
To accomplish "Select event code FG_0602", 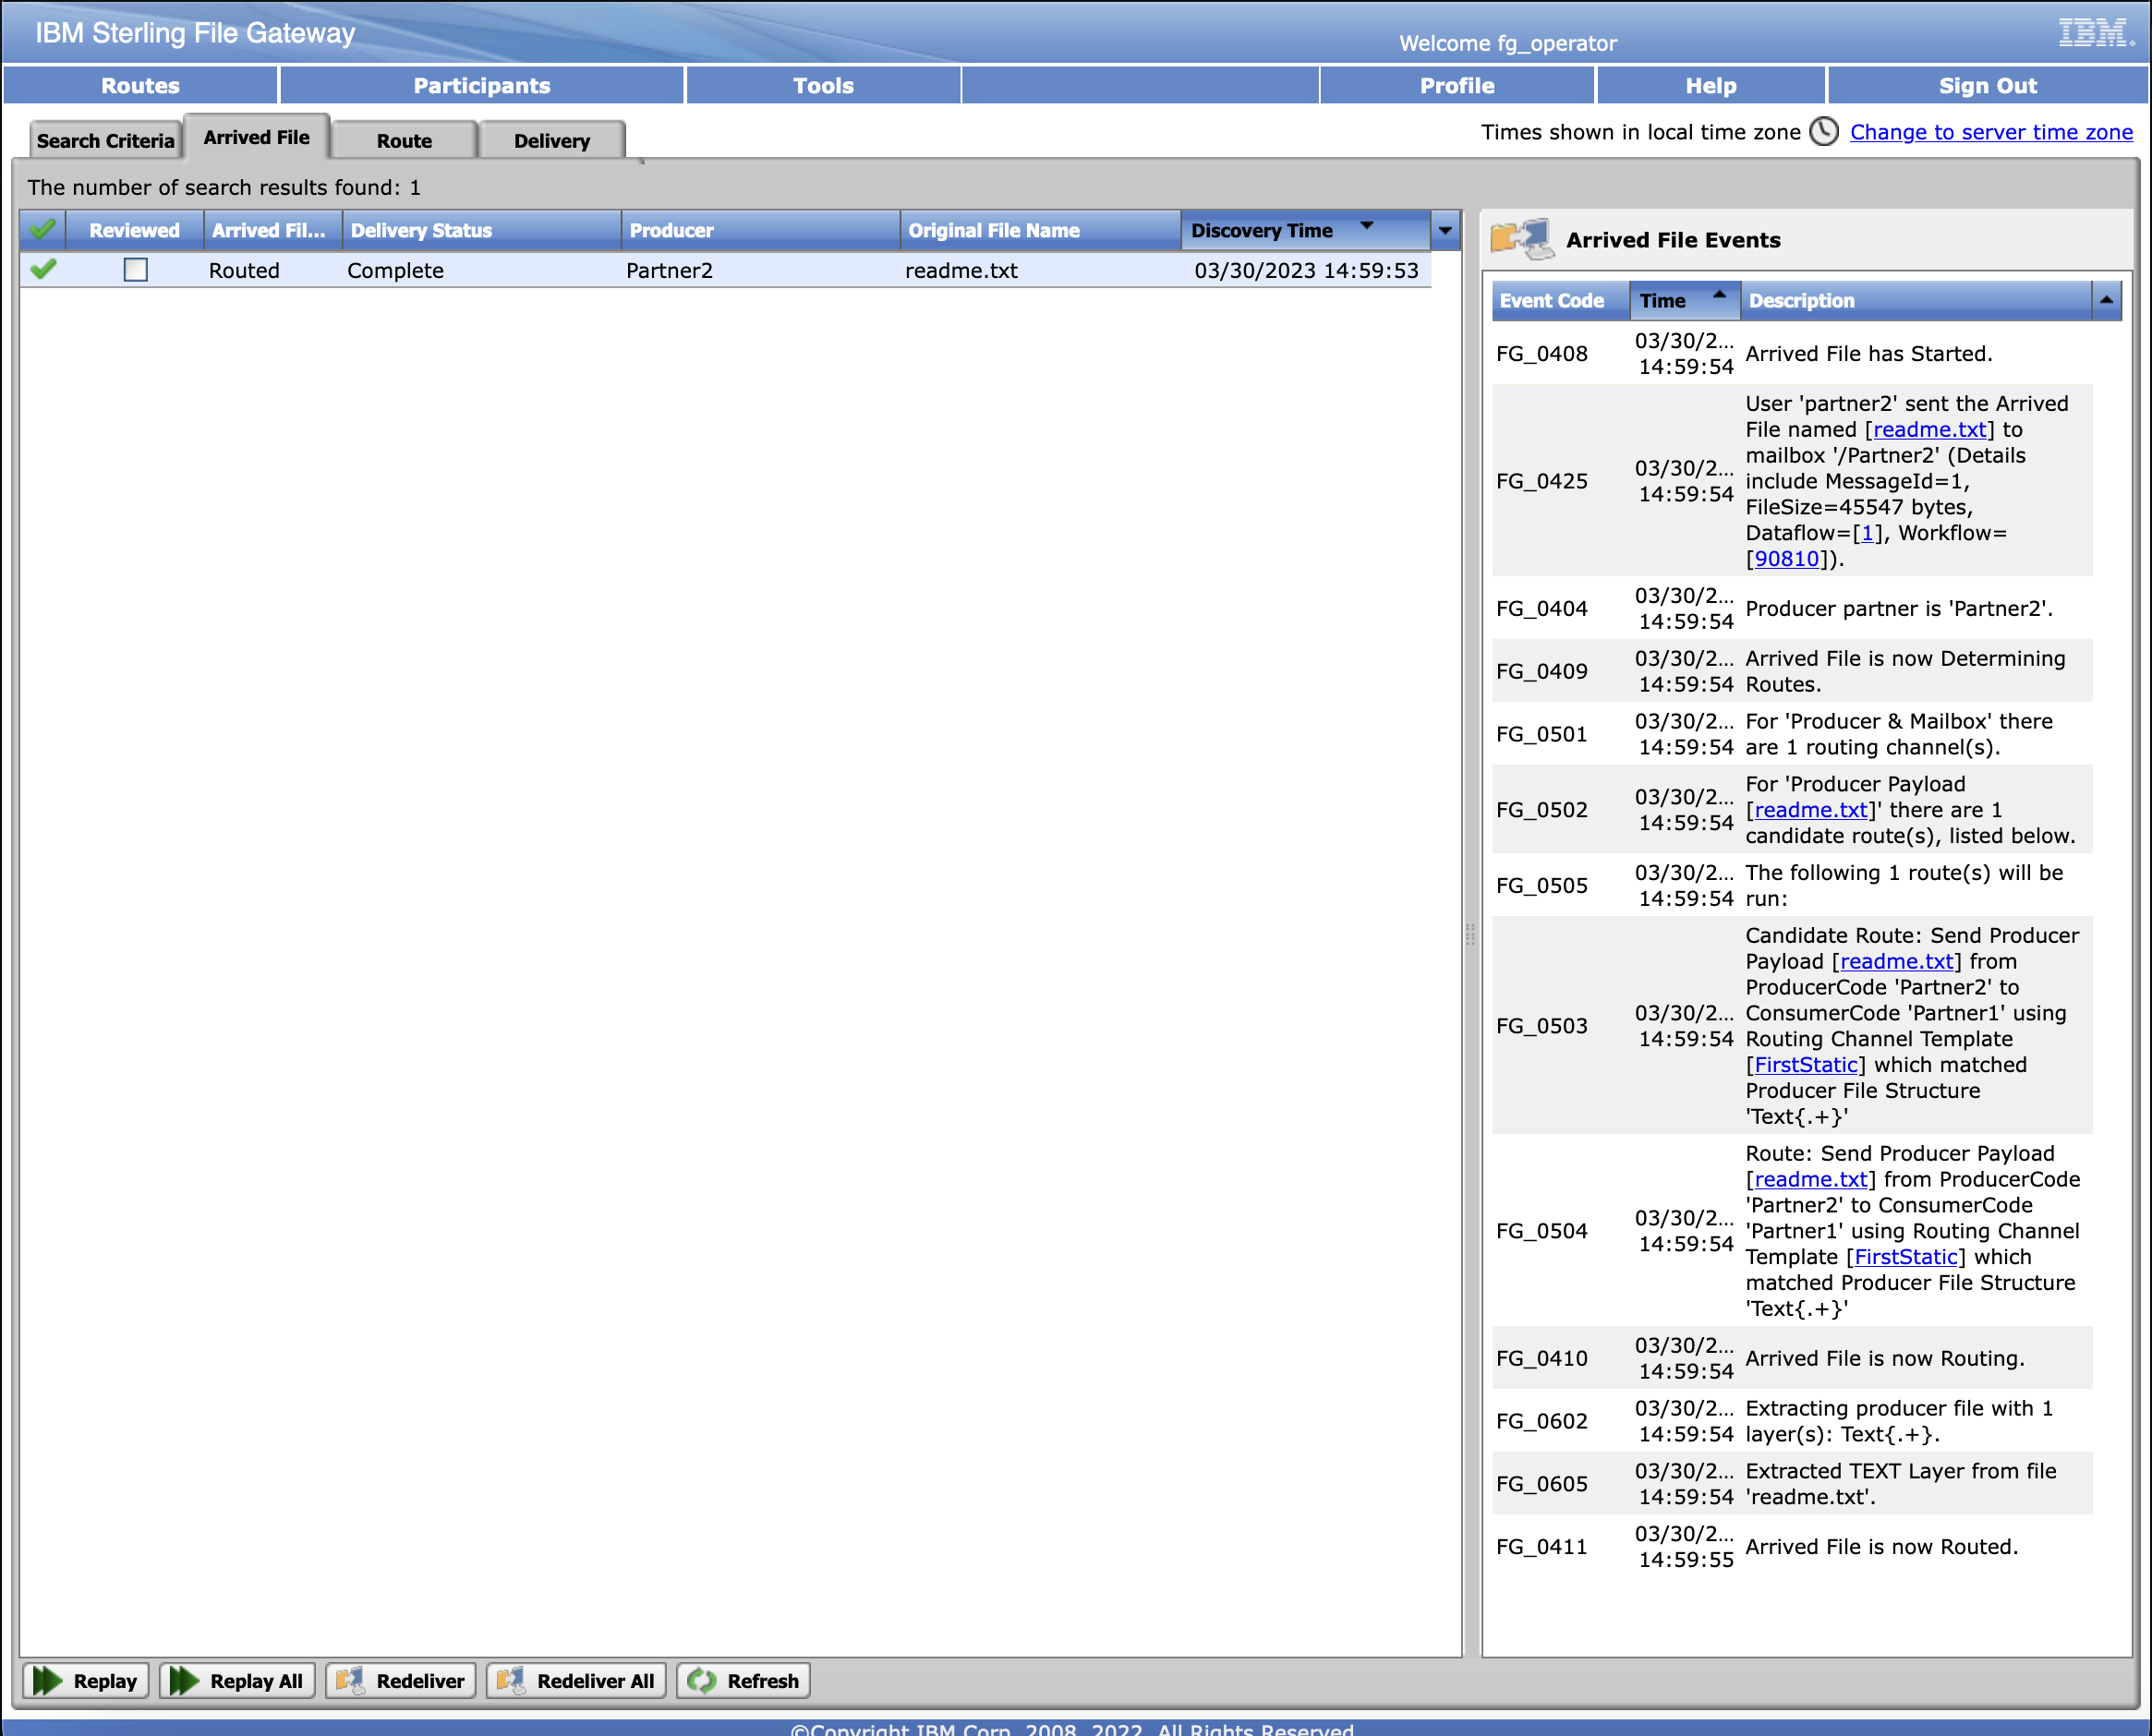I will [1541, 1421].
